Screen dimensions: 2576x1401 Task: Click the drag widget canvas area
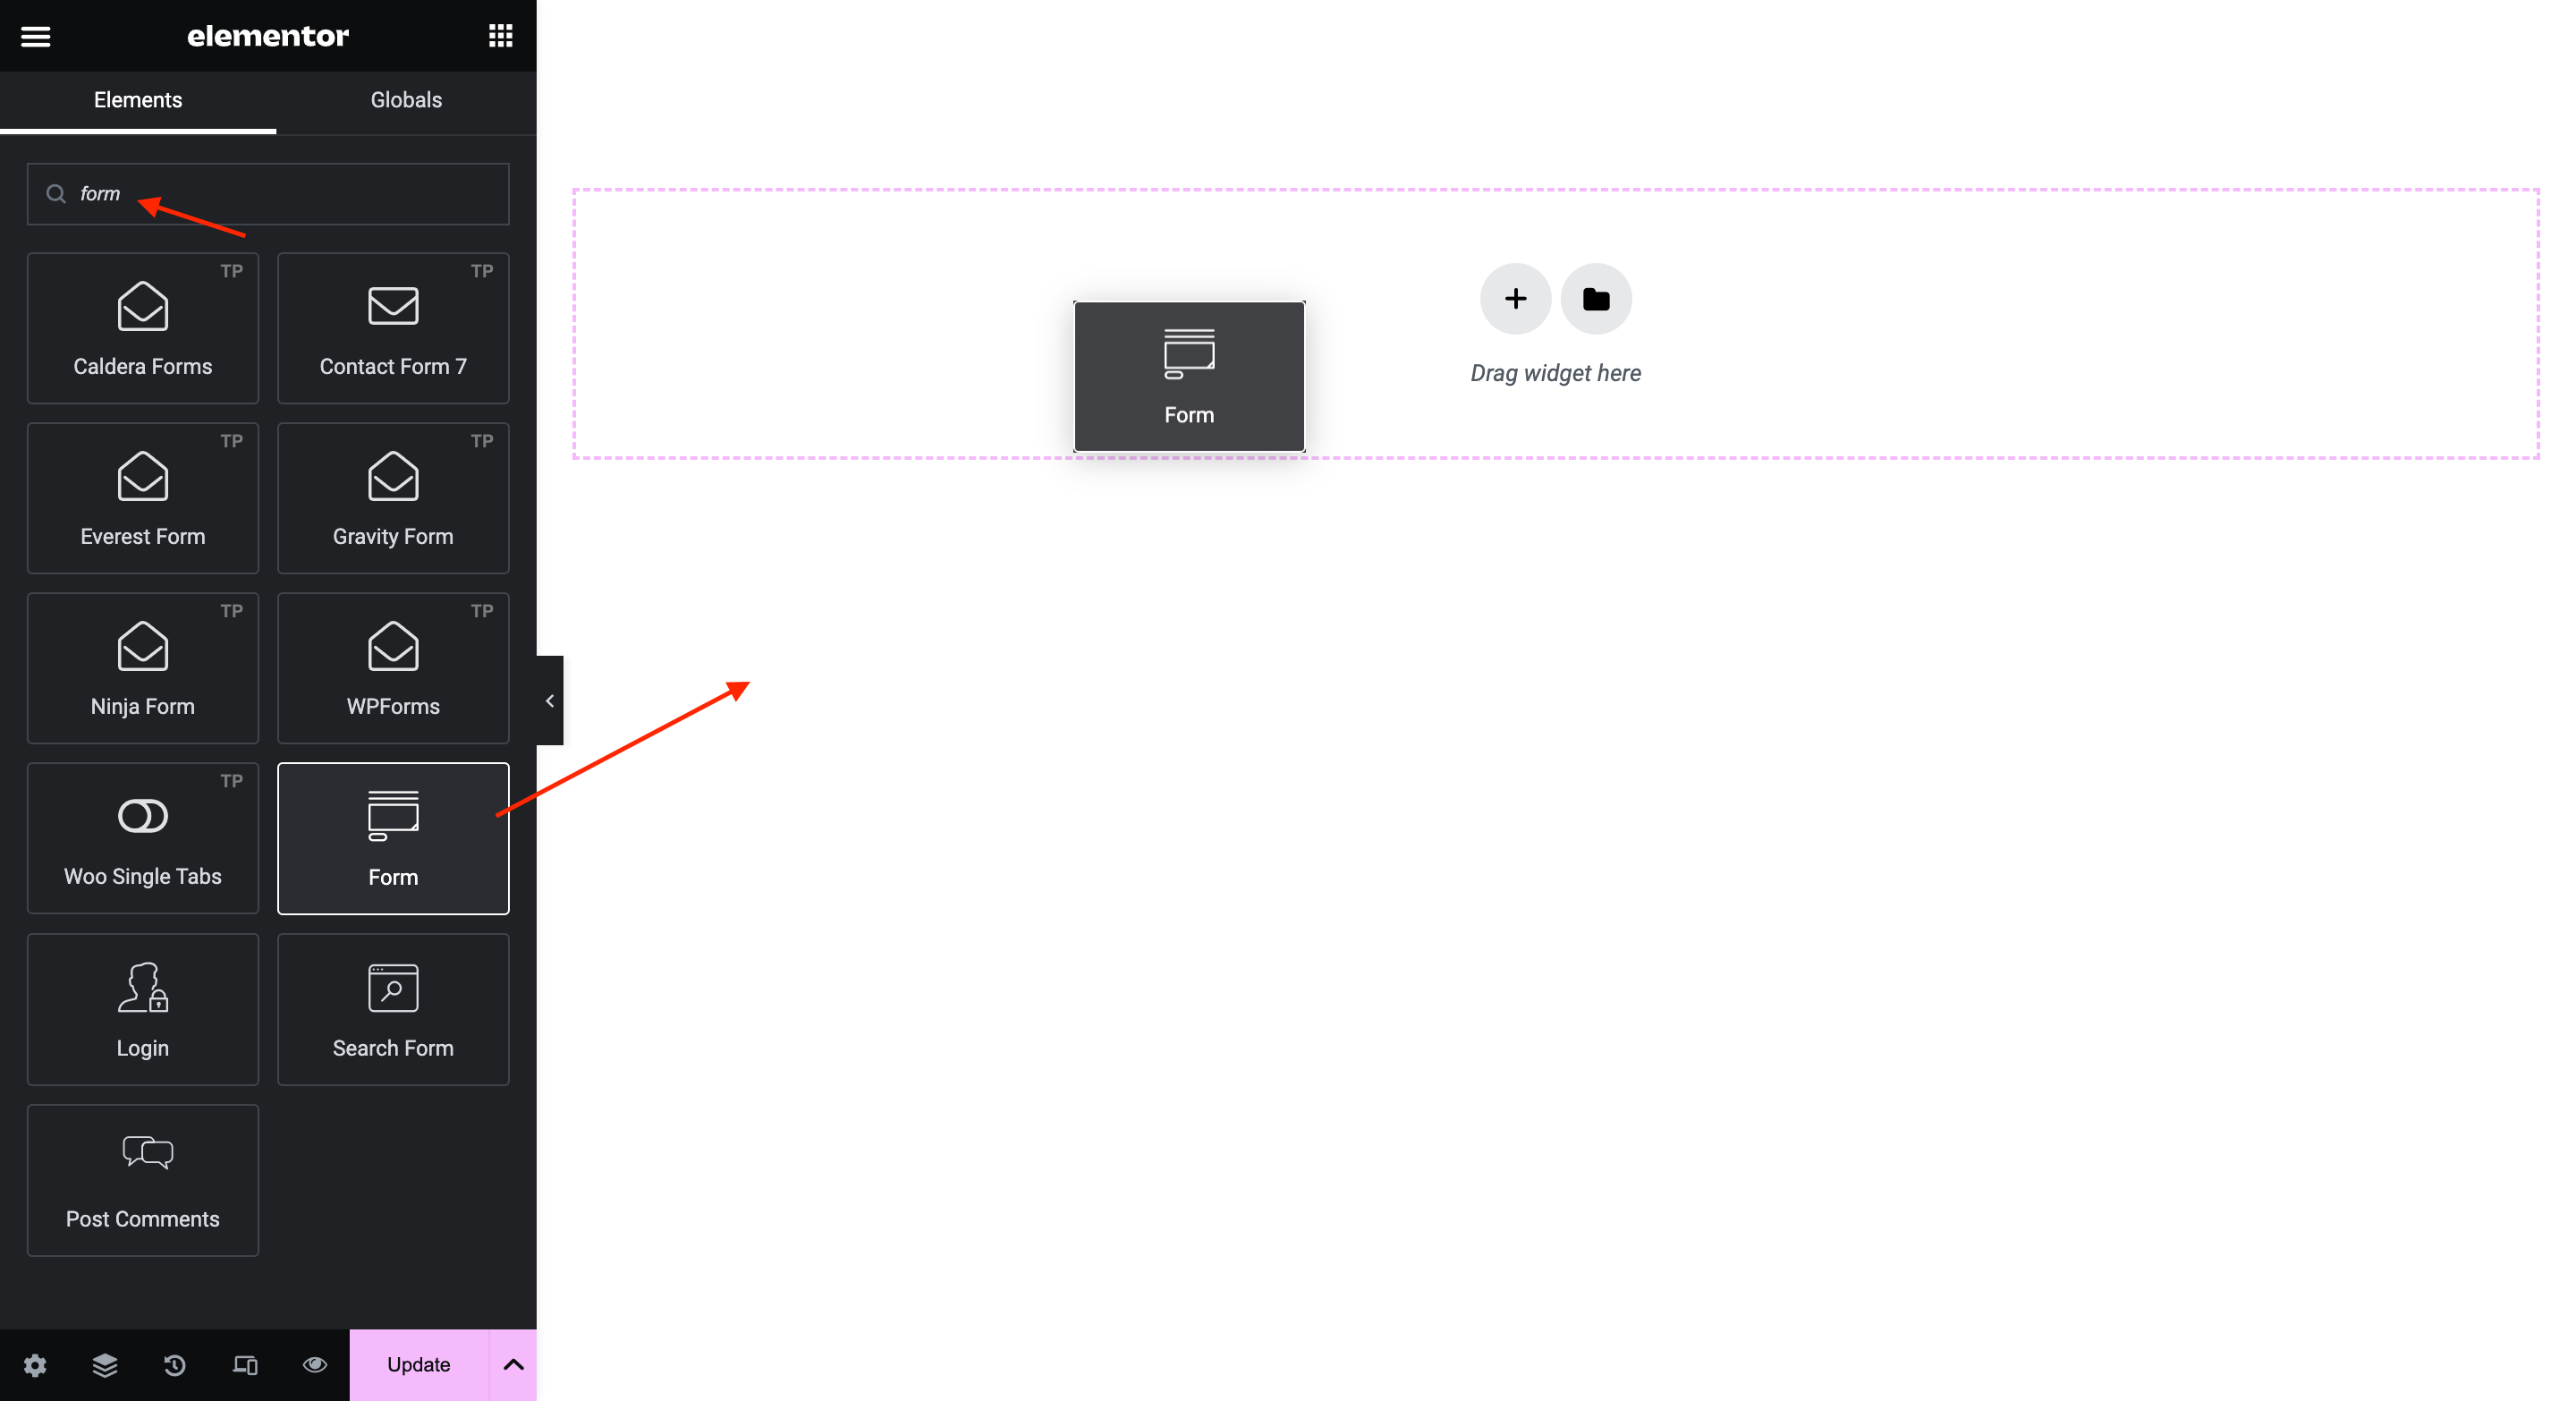click(1554, 371)
